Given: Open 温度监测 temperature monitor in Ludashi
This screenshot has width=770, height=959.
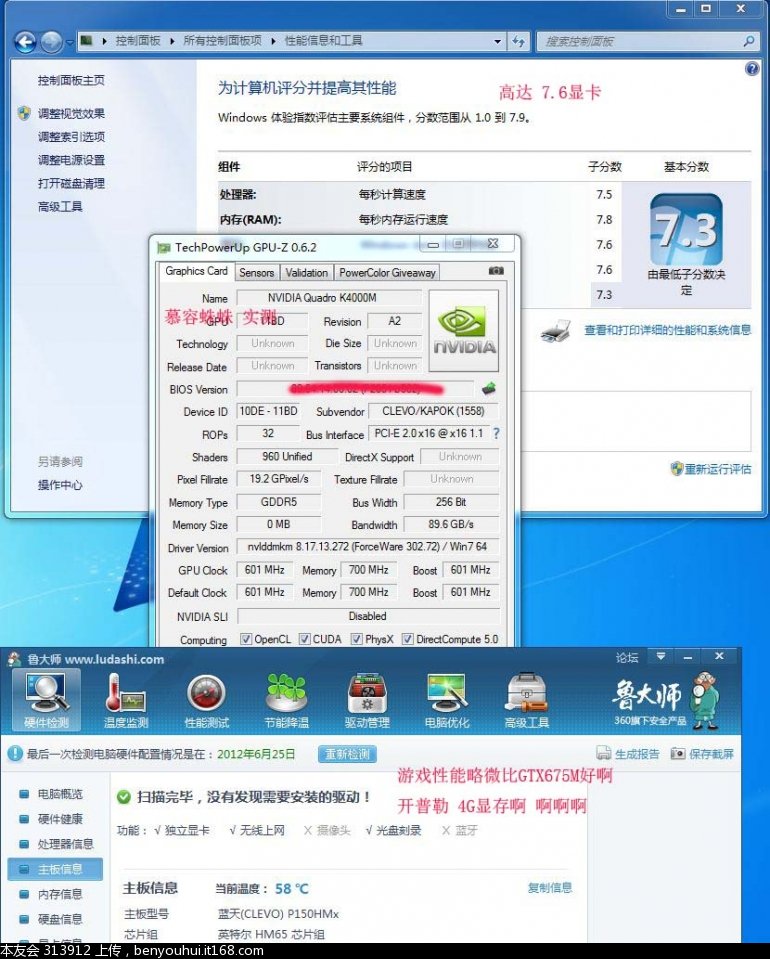Looking at the screenshot, I should coord(126,701).
